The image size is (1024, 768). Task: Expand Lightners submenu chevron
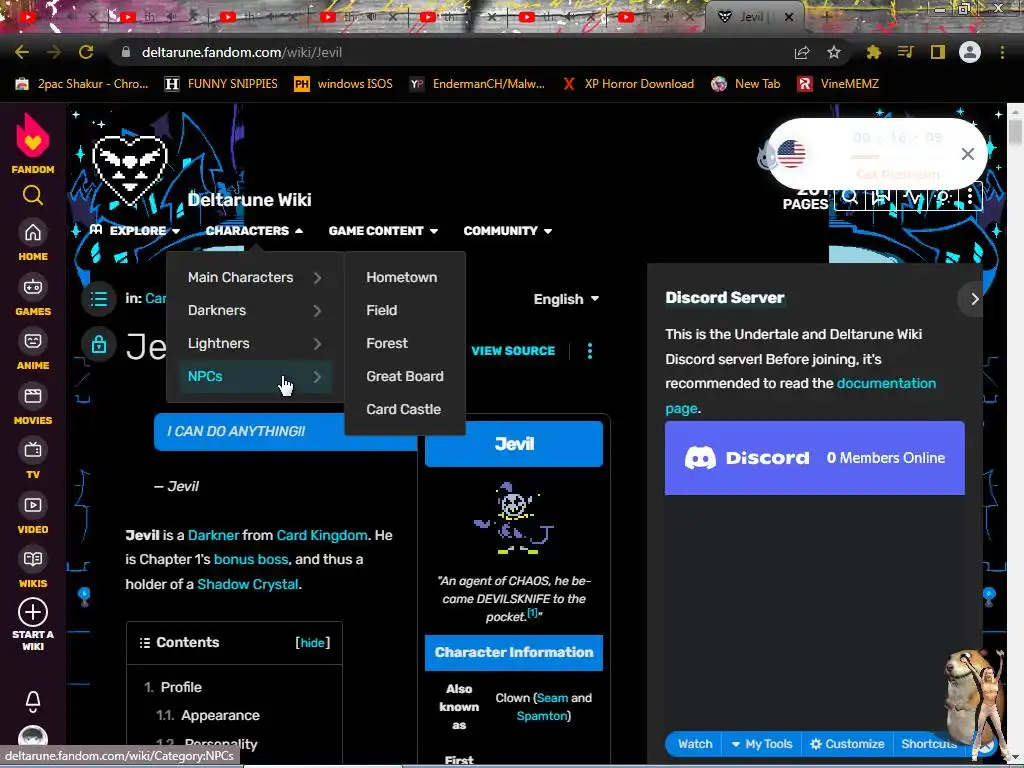pos(317,344)
